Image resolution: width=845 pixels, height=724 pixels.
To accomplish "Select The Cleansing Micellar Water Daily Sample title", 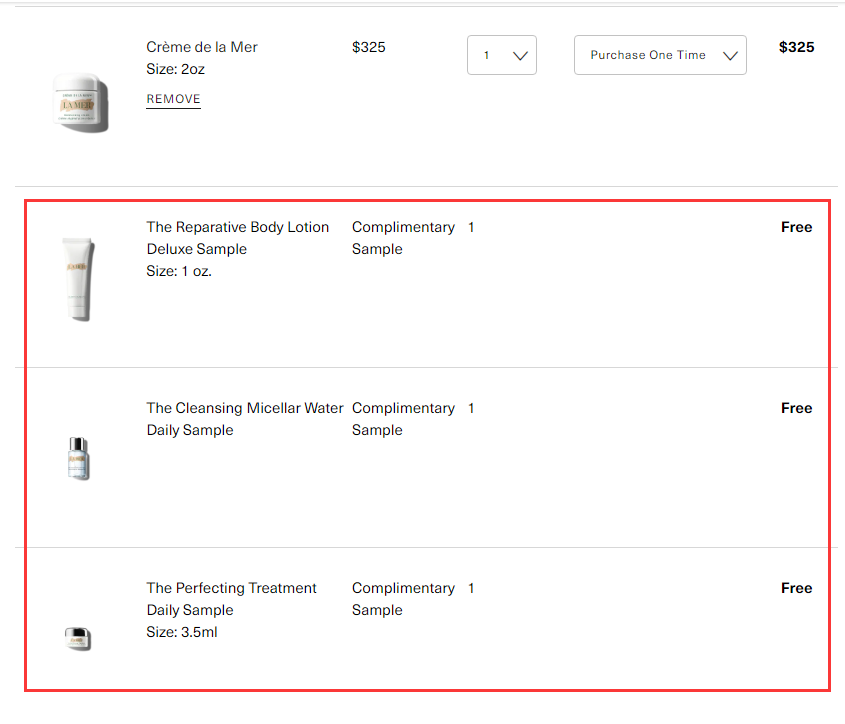I will [244, 419].
